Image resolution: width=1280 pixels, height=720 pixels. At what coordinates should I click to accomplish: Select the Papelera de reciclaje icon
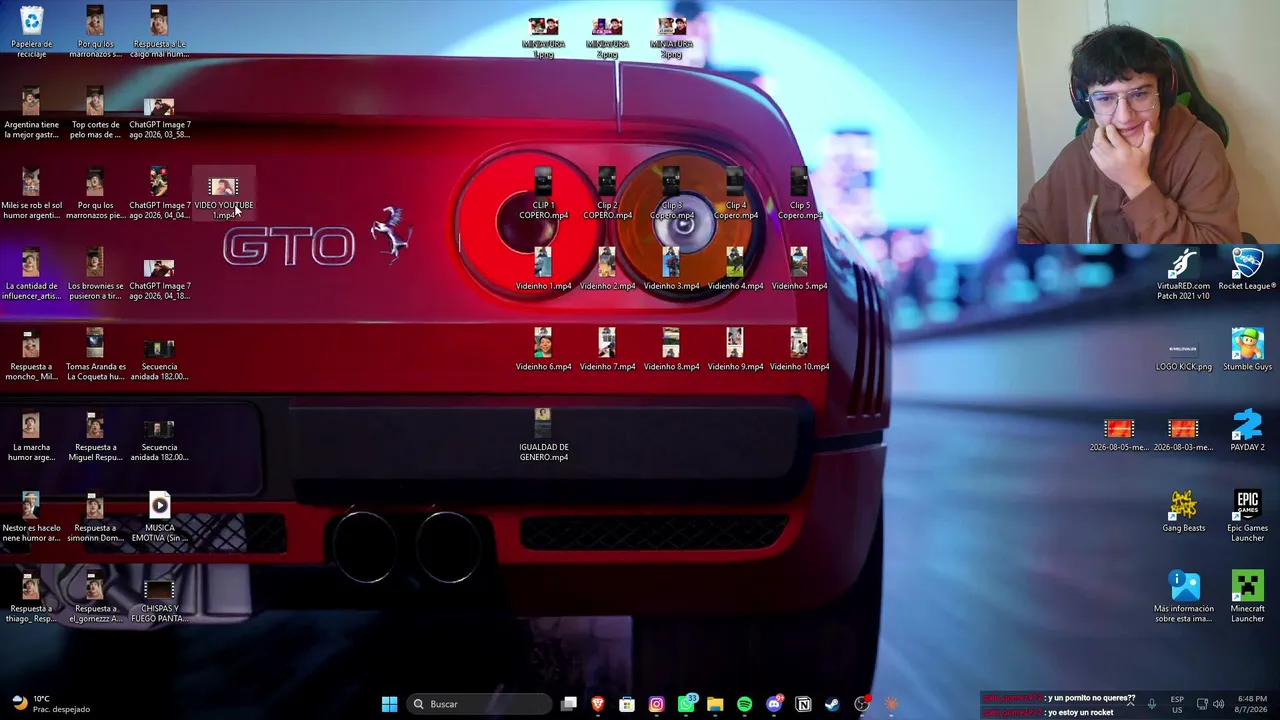[31, 32]
